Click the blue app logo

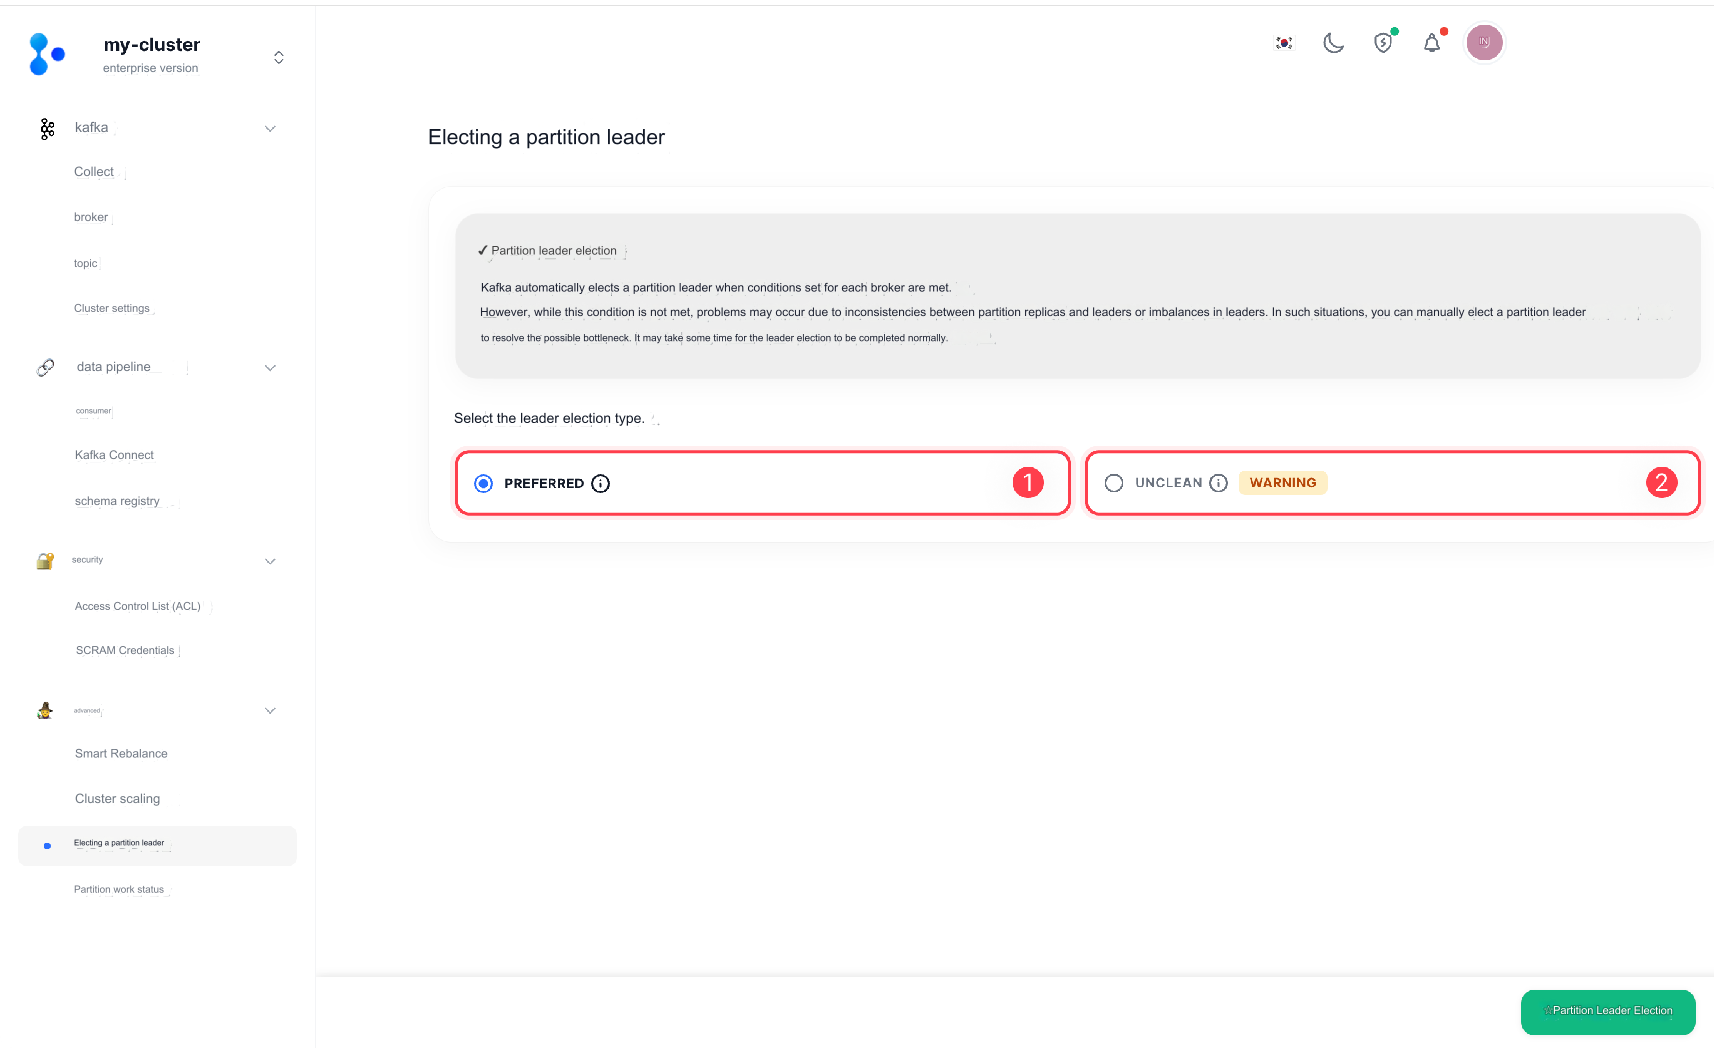point(46,54)
